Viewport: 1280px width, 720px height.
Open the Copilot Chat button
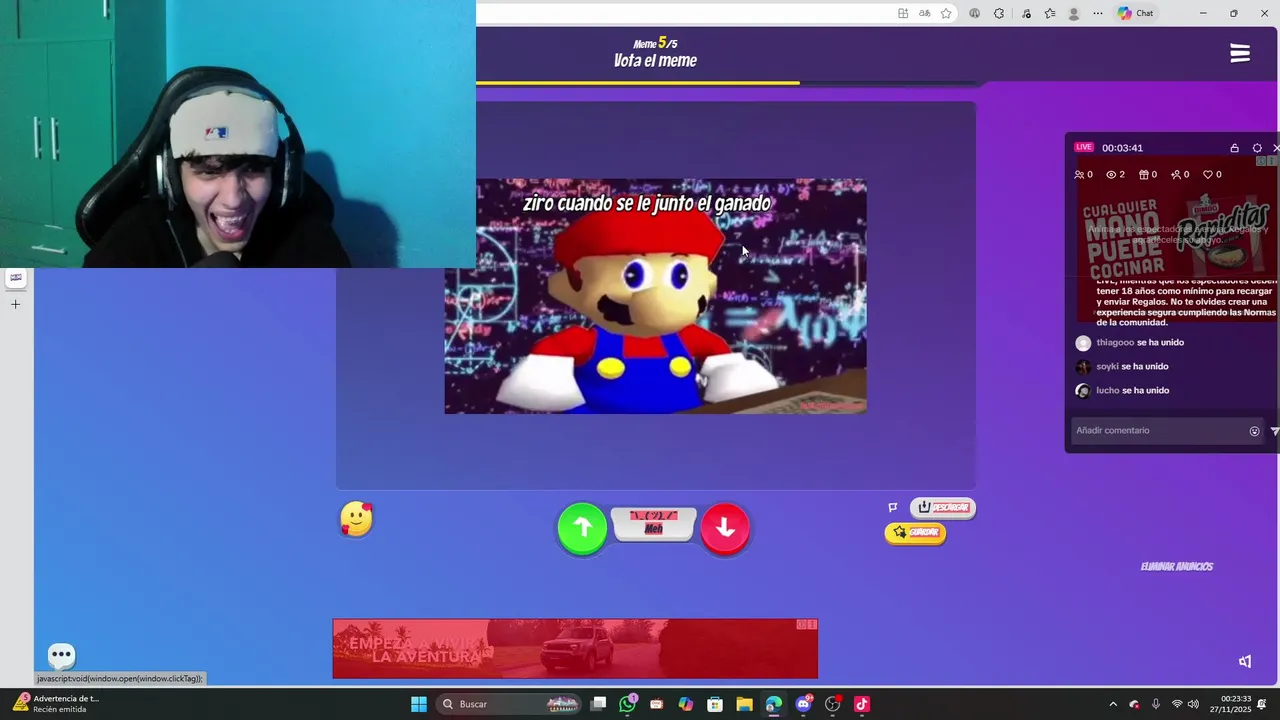pos(1136,14)
